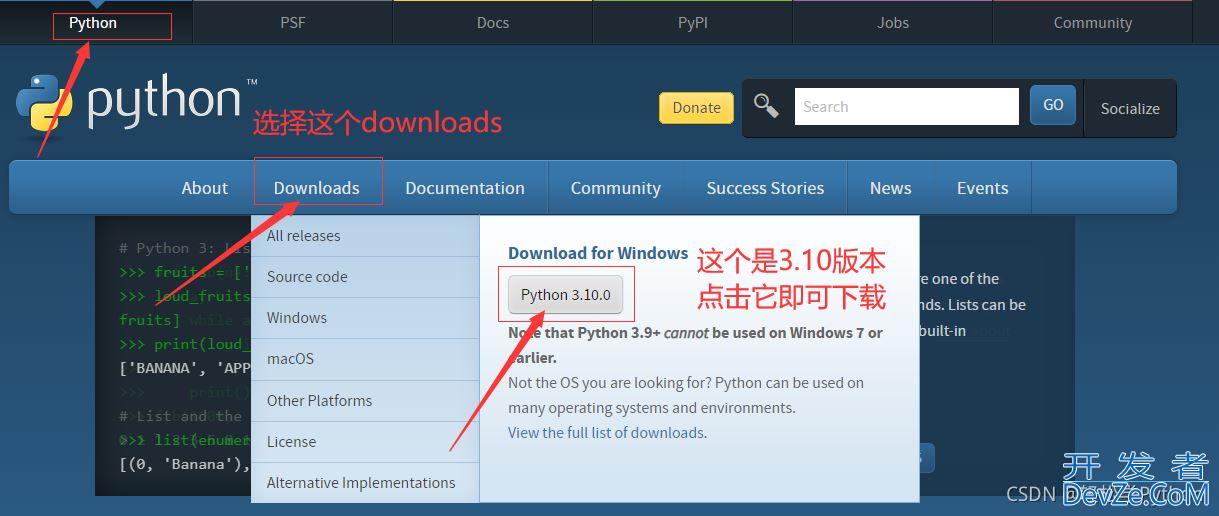The height and width of the screenshot is (516, 1219).
Task: Click the Python 3.10.0 download button
Action: 565,294
